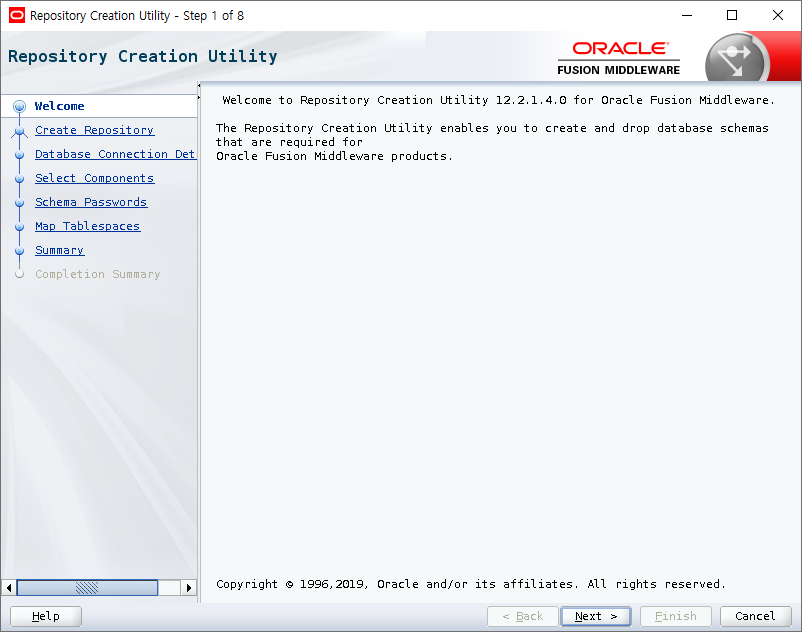Click the Schema Passwords step bullet icon
The height and width of the screenshot is (632, 802).
[x=19, y=203]
